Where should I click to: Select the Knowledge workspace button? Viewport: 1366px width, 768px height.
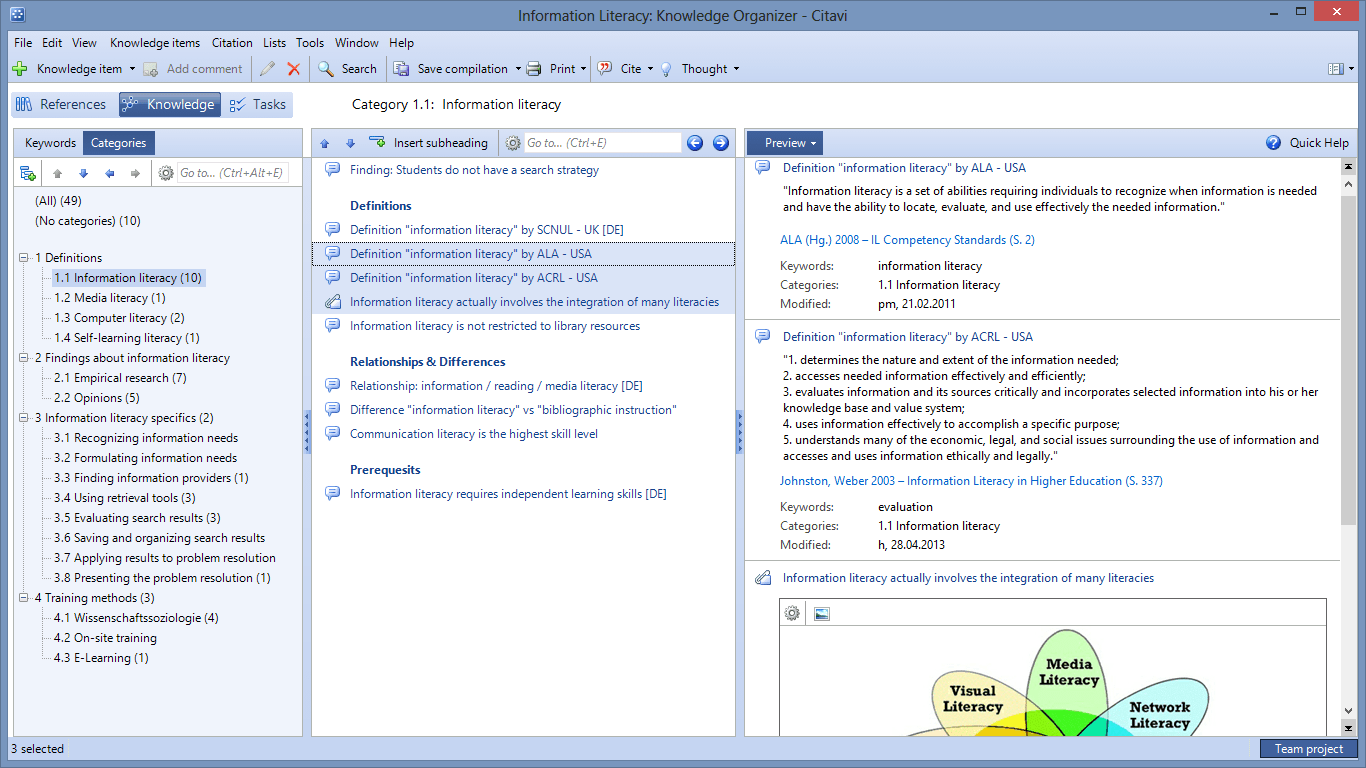pos(170,104)
